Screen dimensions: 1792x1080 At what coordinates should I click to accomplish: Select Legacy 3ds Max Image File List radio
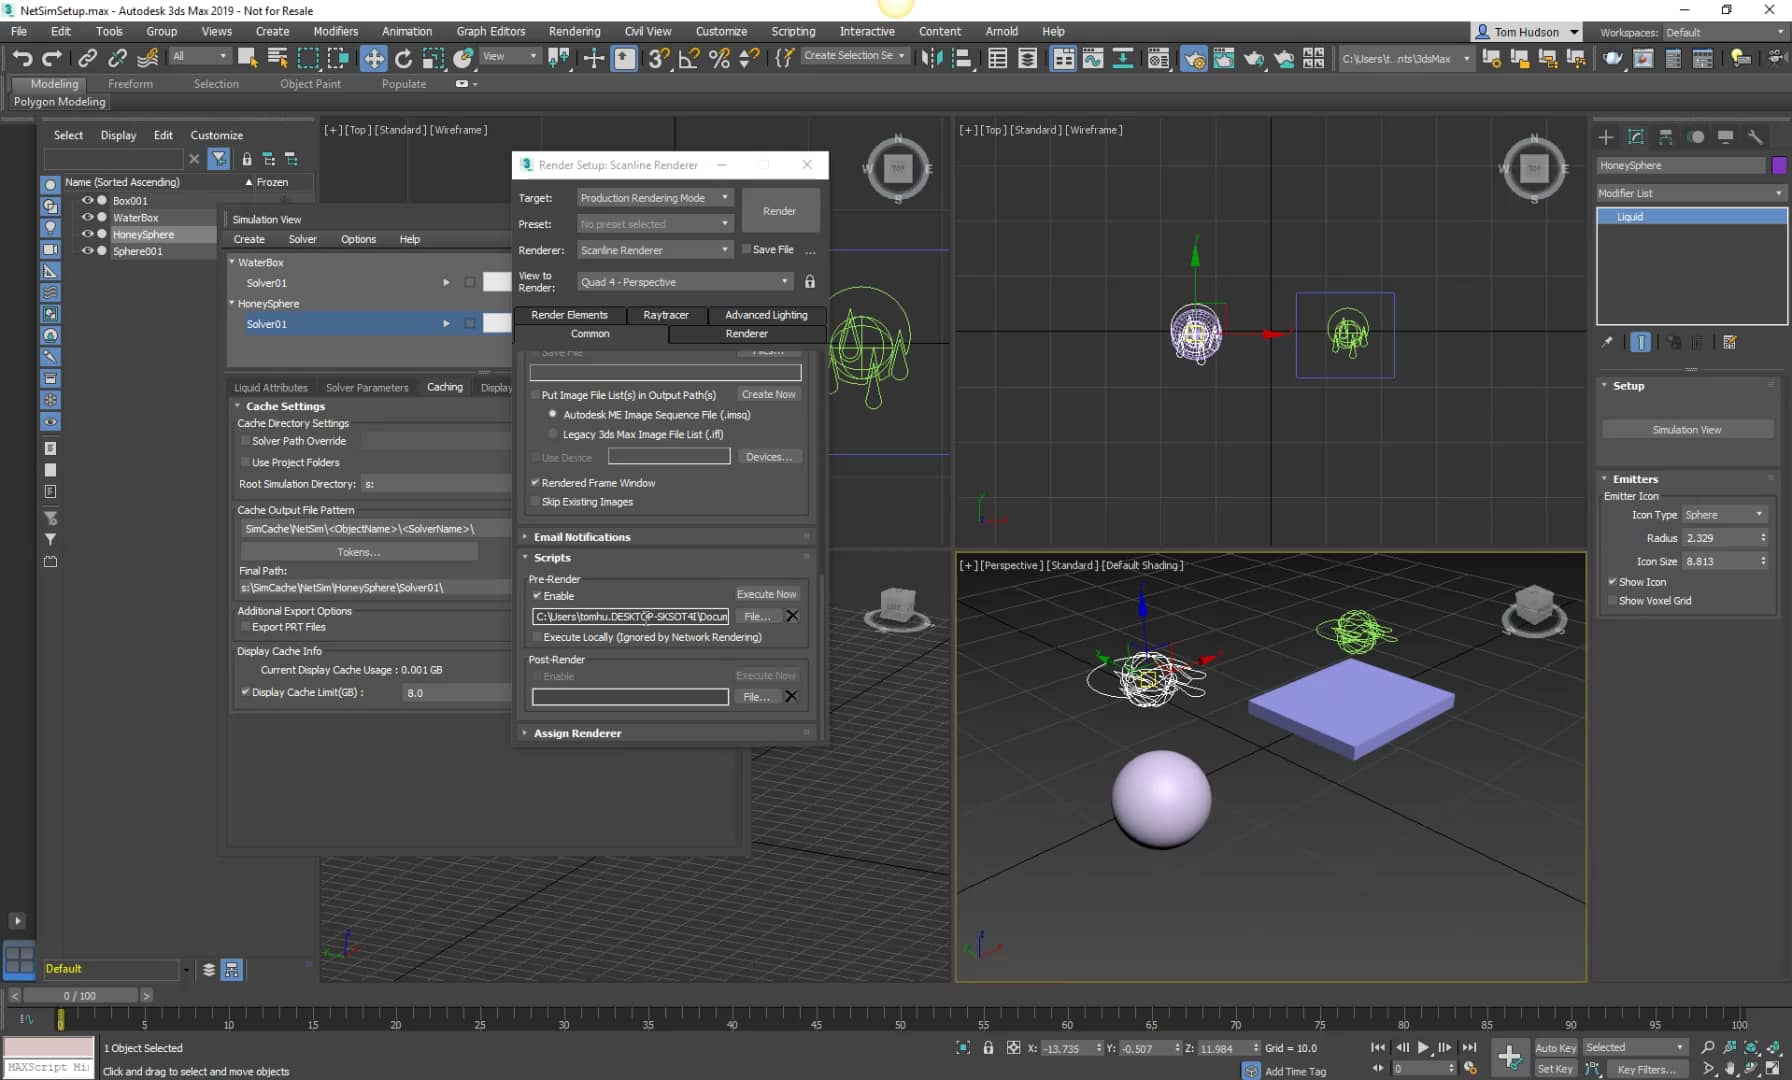pyautogui.click(x=553, y=434)
